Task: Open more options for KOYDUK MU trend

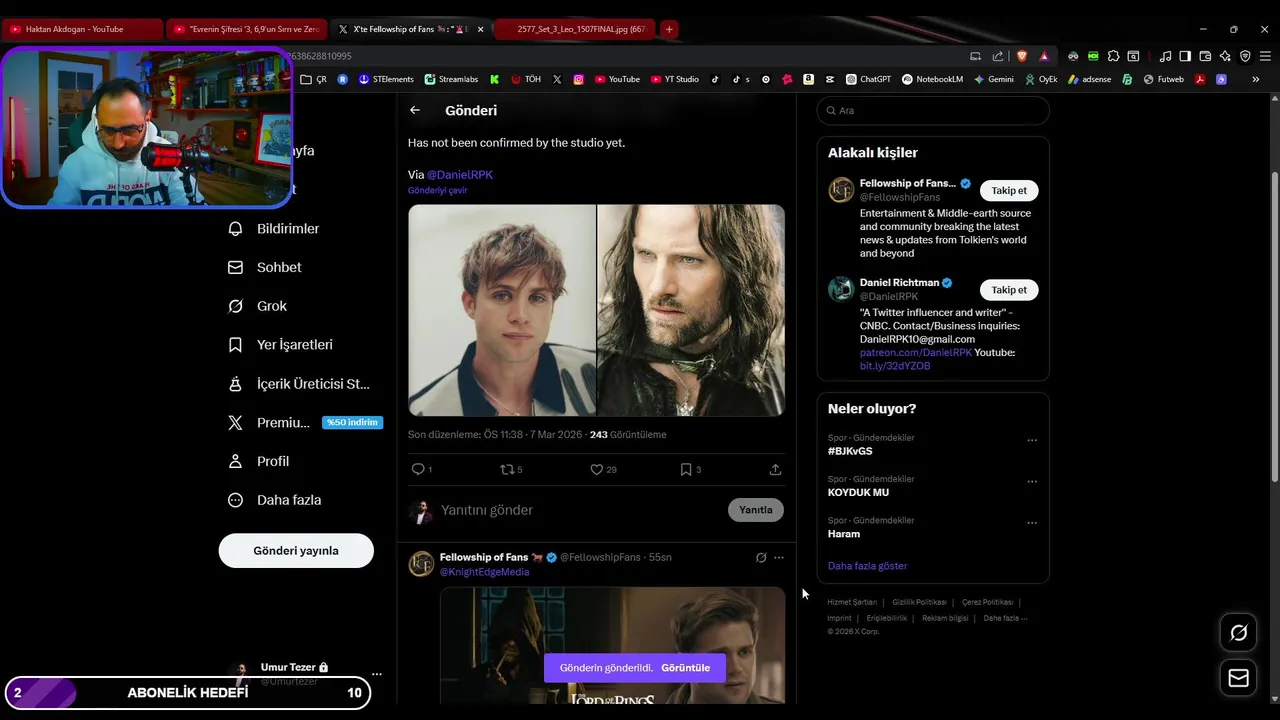Action: [1032, 481]
